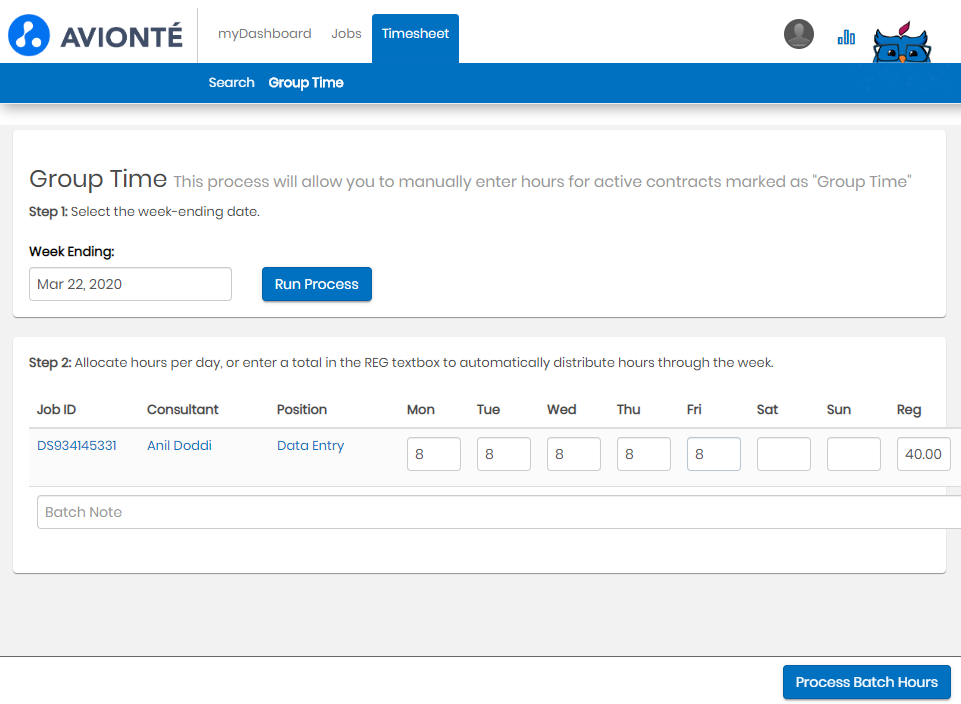Open the bar chart reports icon
The image size is (961, 704).
point(846,37)
